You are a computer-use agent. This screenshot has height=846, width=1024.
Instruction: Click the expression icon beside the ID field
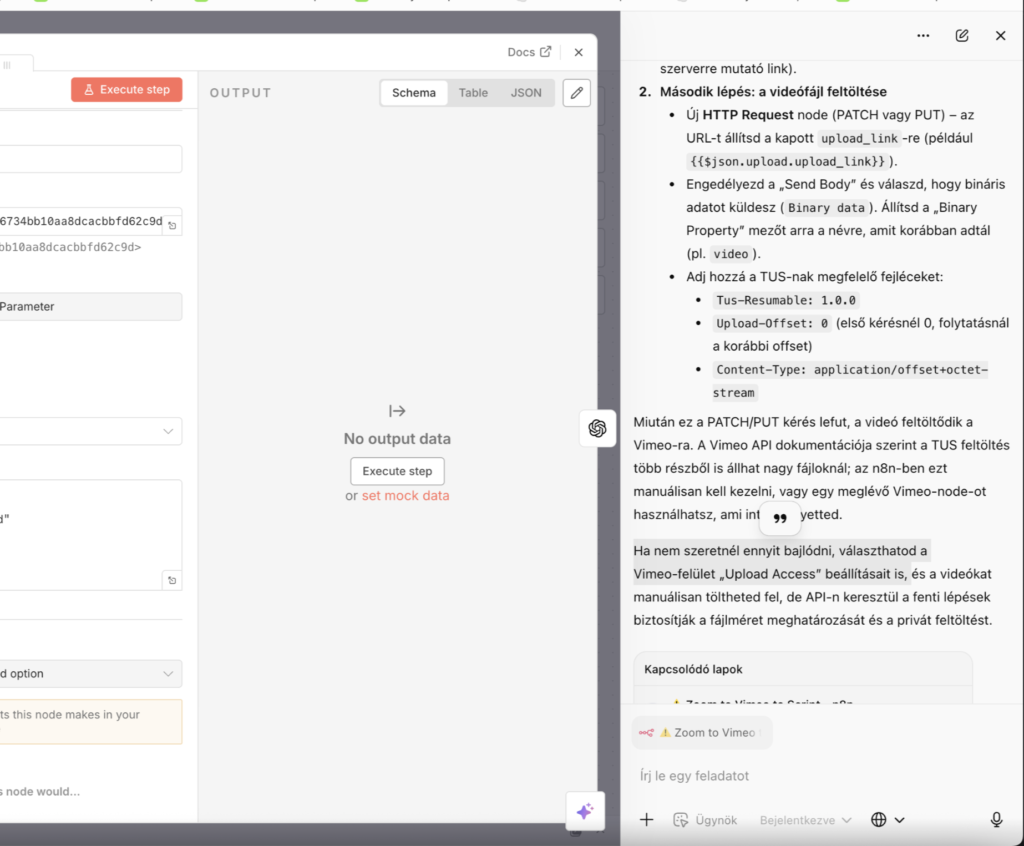(171, 222)
